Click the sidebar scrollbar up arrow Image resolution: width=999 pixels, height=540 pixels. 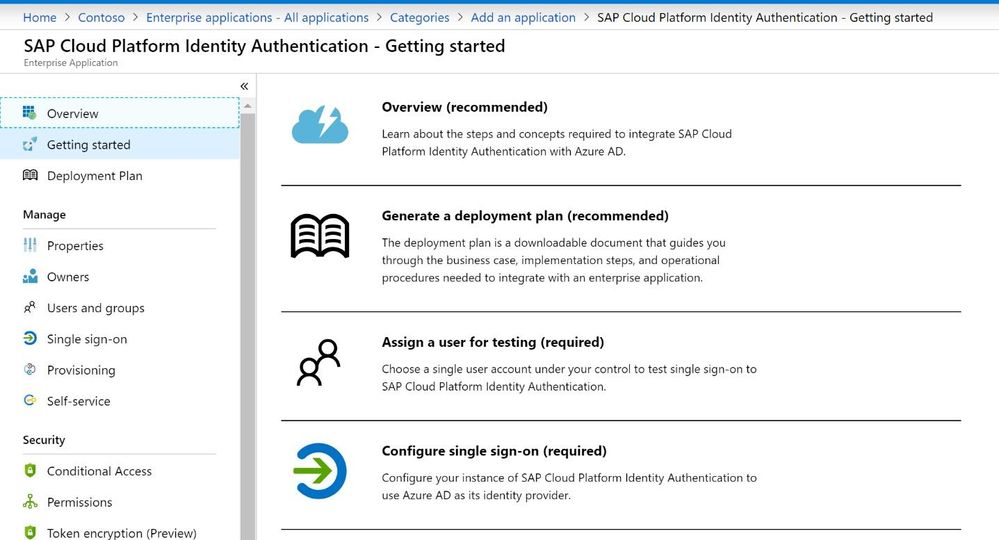[248, 106]
